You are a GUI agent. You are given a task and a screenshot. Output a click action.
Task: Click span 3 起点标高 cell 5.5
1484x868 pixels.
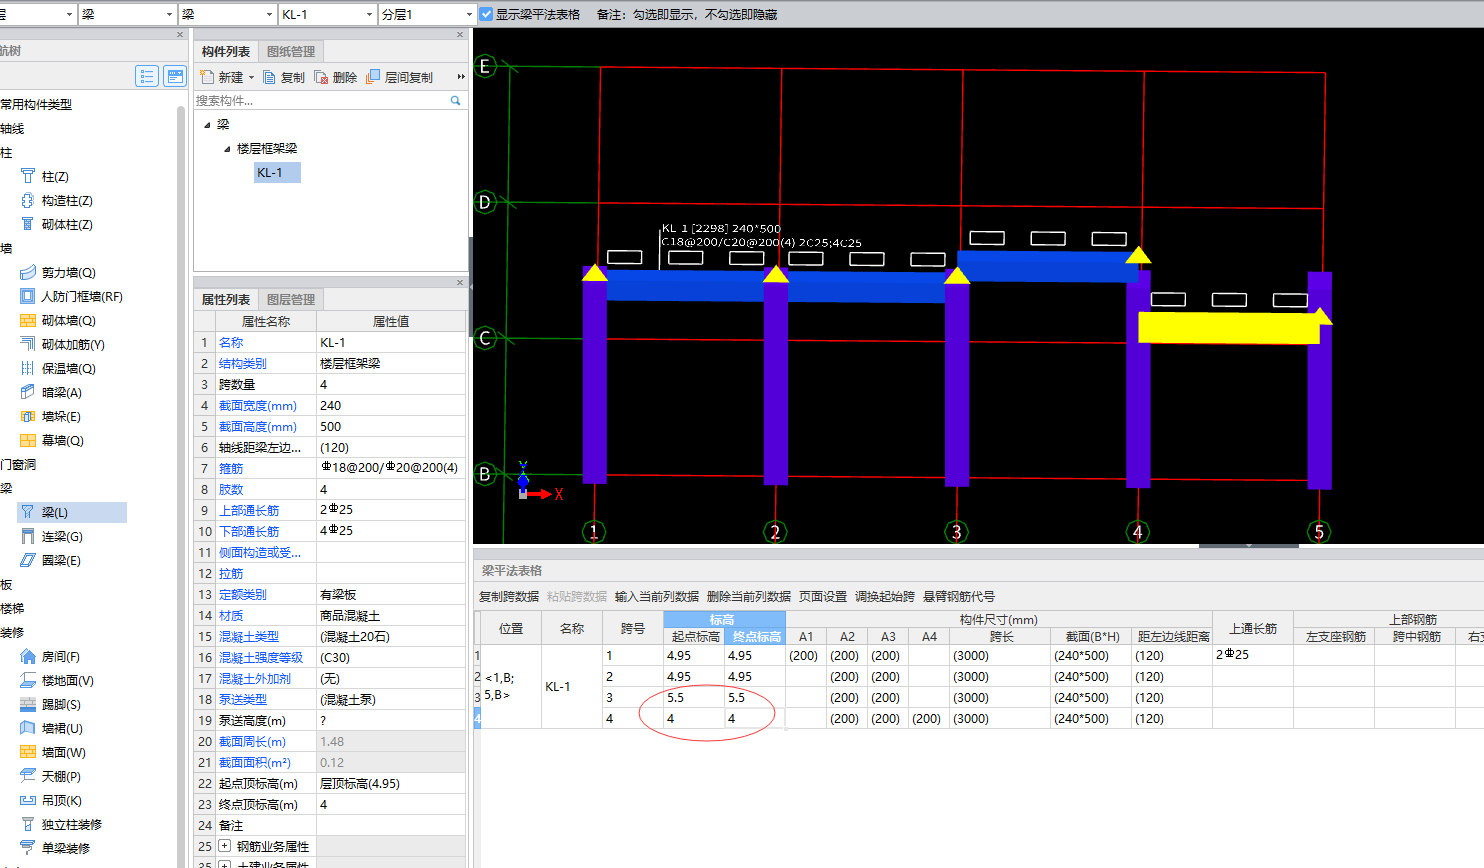click(694, 697)
